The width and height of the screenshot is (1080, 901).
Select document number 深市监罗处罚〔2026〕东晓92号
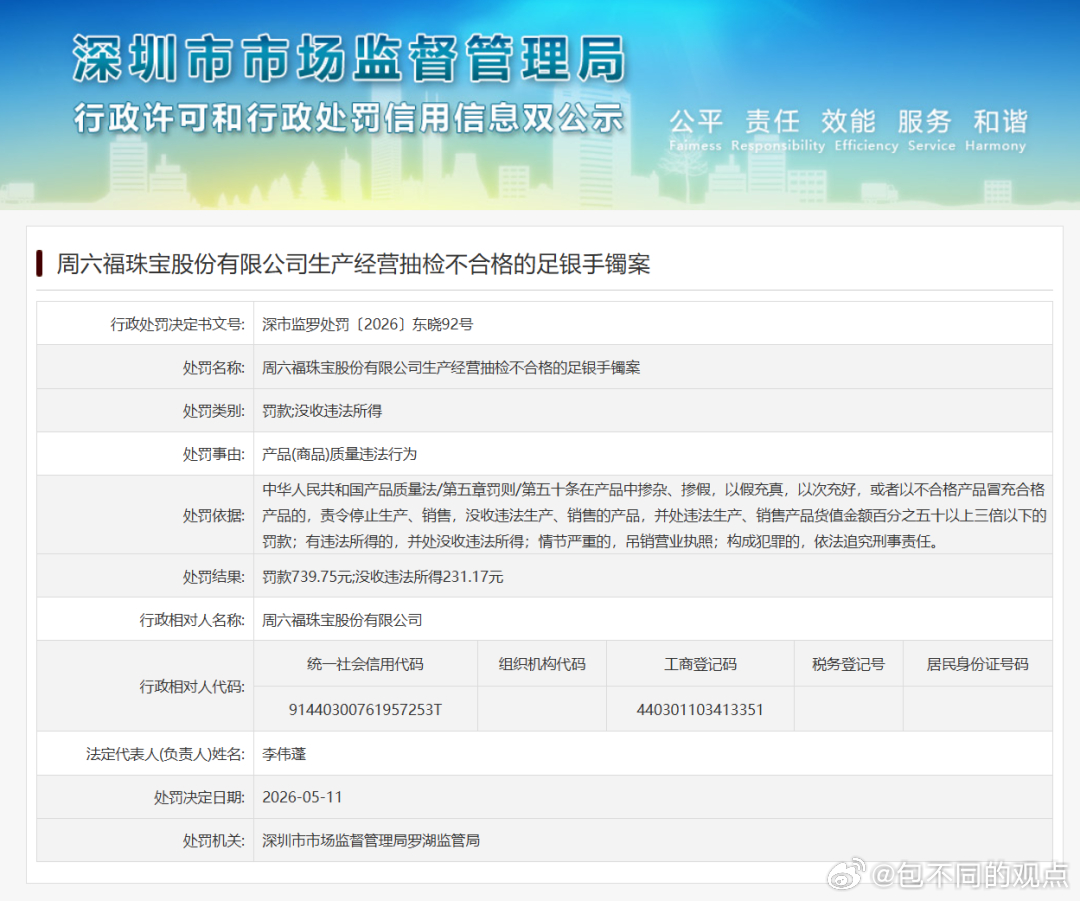click(x=367, y=324)
